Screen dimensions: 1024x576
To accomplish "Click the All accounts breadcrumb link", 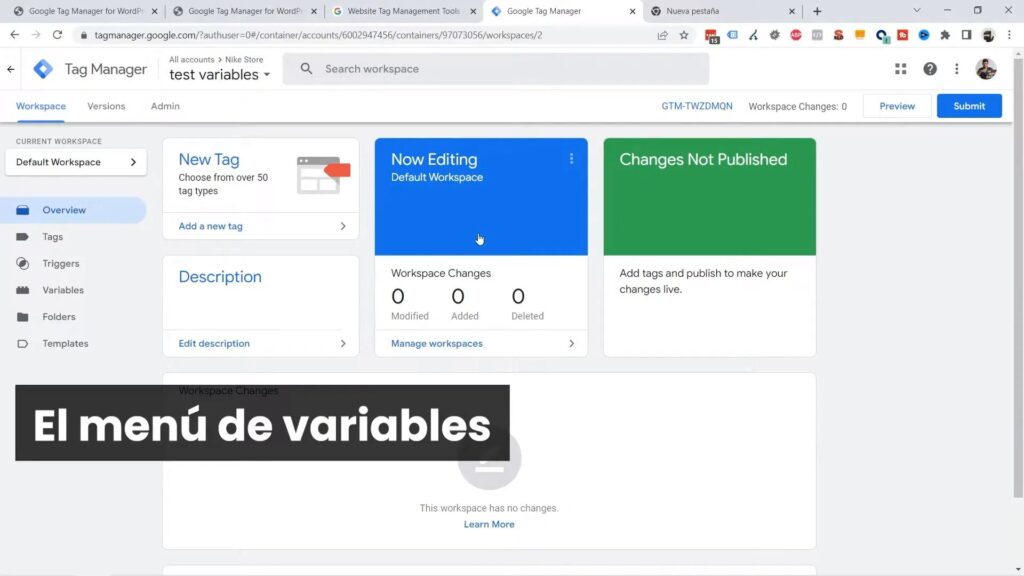I will pyautogui.click(x=191, y=59).
